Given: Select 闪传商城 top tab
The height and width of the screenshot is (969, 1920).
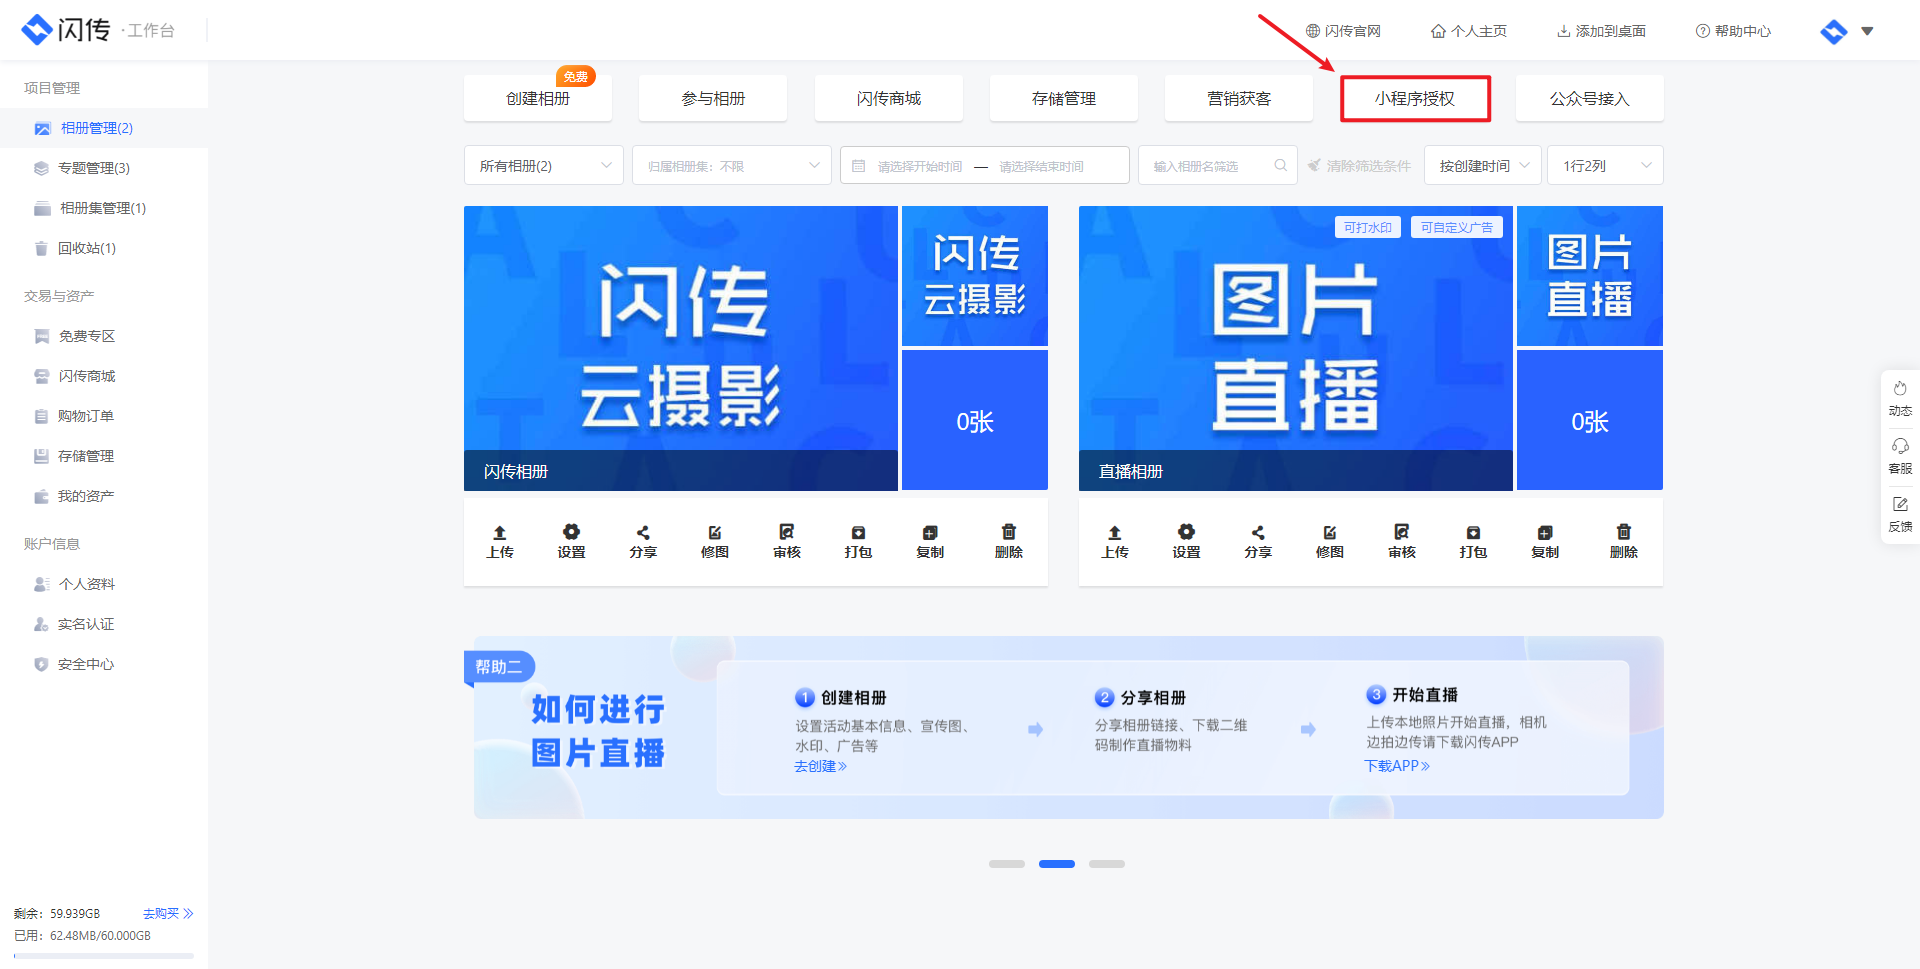Looking at the screenshot, I should pyautogui.click(x=889, y=98).
